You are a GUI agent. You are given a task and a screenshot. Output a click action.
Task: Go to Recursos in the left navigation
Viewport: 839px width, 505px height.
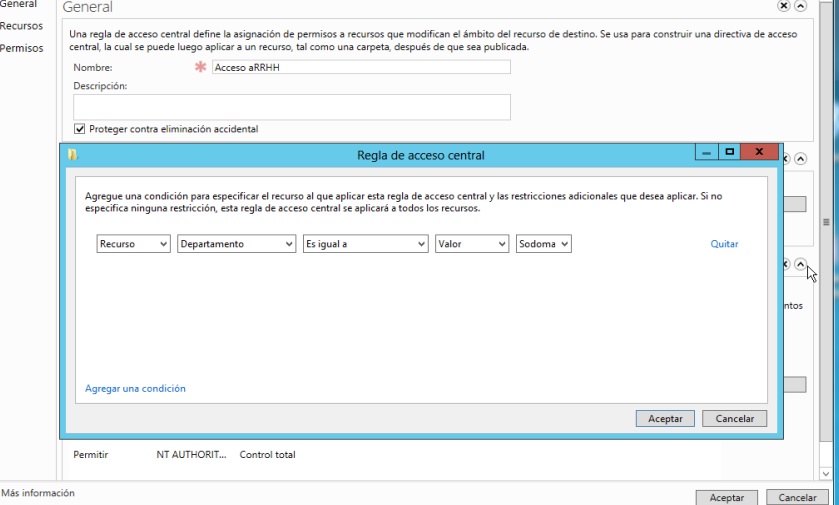(20, 26)
